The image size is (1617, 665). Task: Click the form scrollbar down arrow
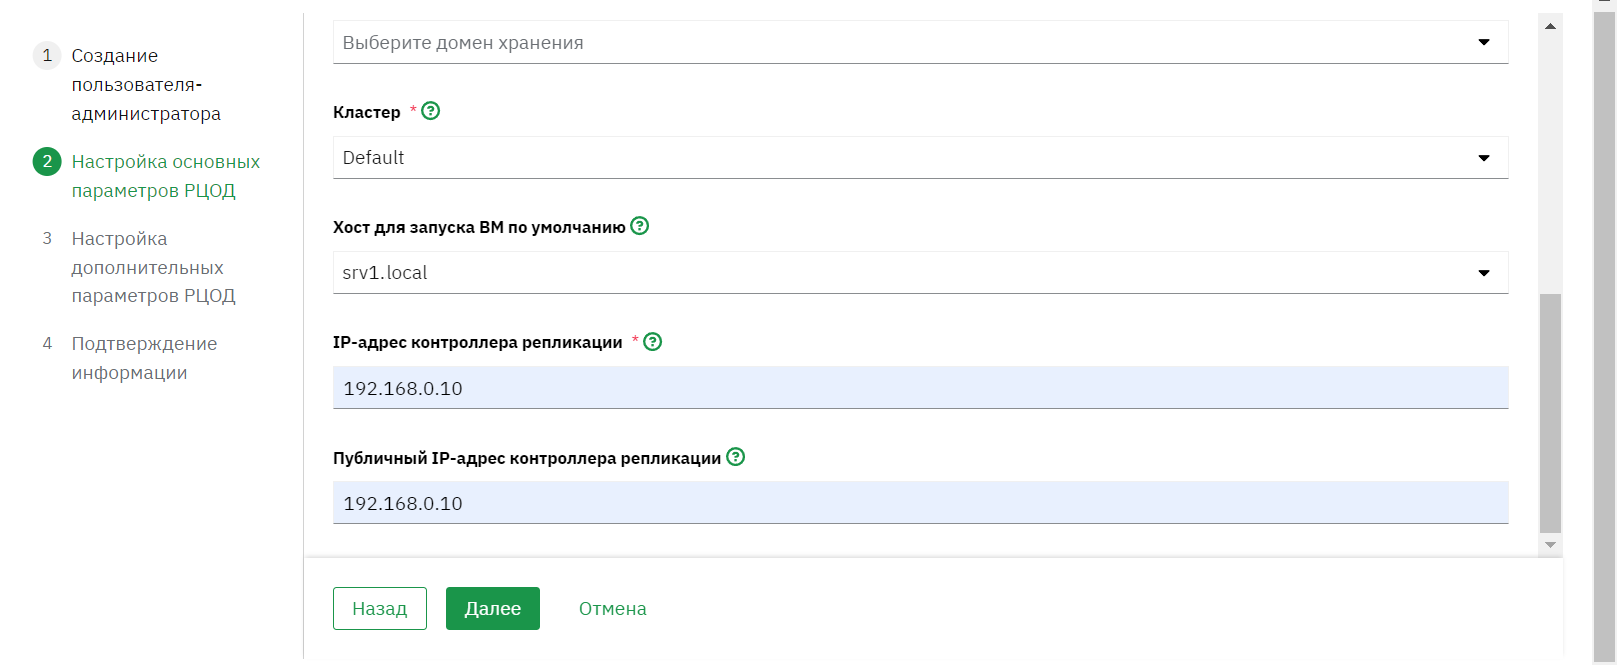(x=1550, y=545)
